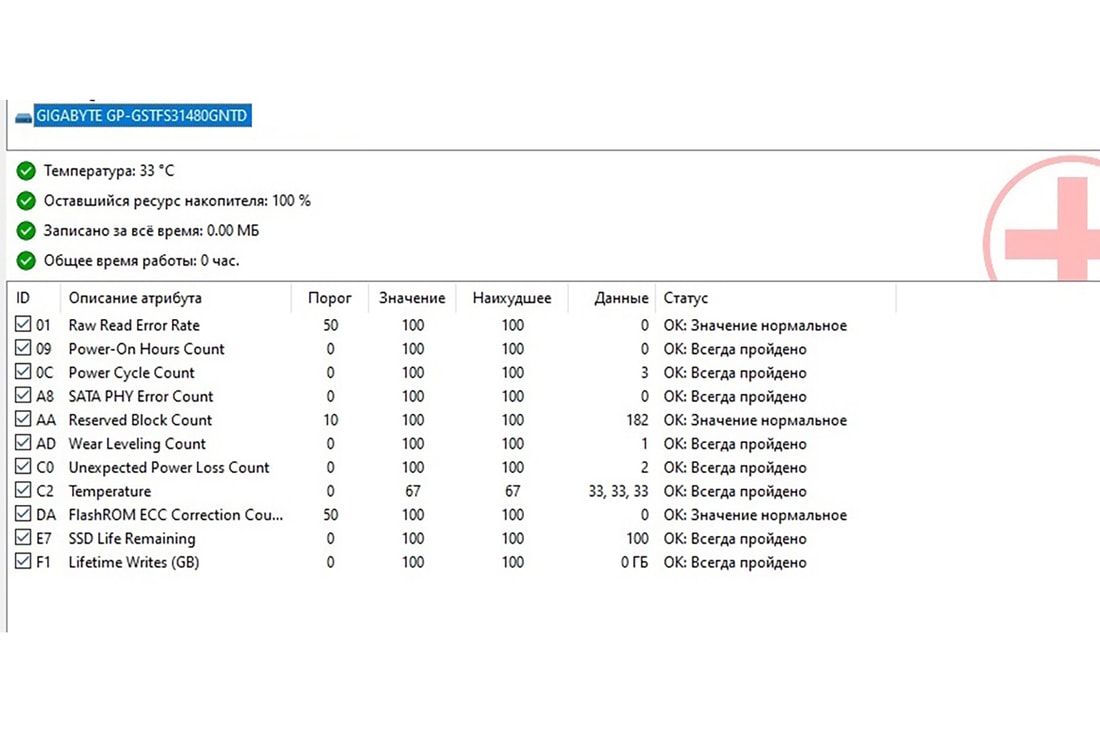Screen dimensions: 1100x733
Task: Sort by the Статус column header
Action: 686,298
